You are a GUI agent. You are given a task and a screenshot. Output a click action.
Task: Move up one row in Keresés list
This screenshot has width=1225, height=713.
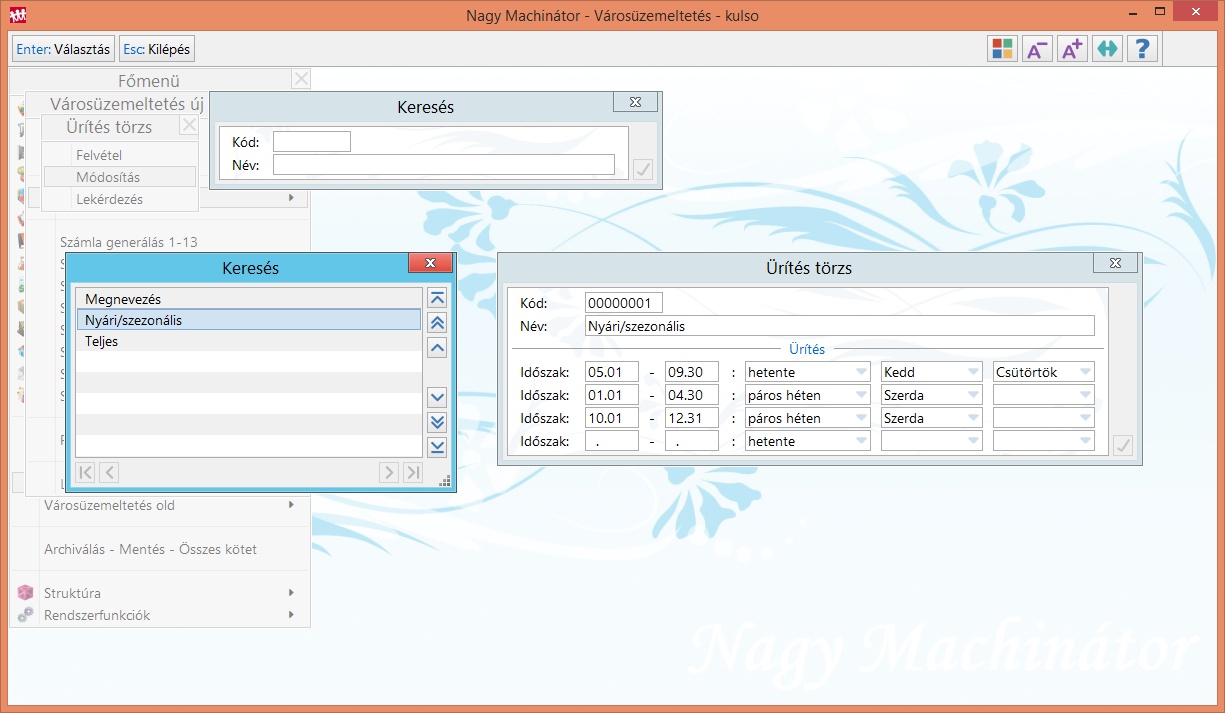[x=437, y=348]
